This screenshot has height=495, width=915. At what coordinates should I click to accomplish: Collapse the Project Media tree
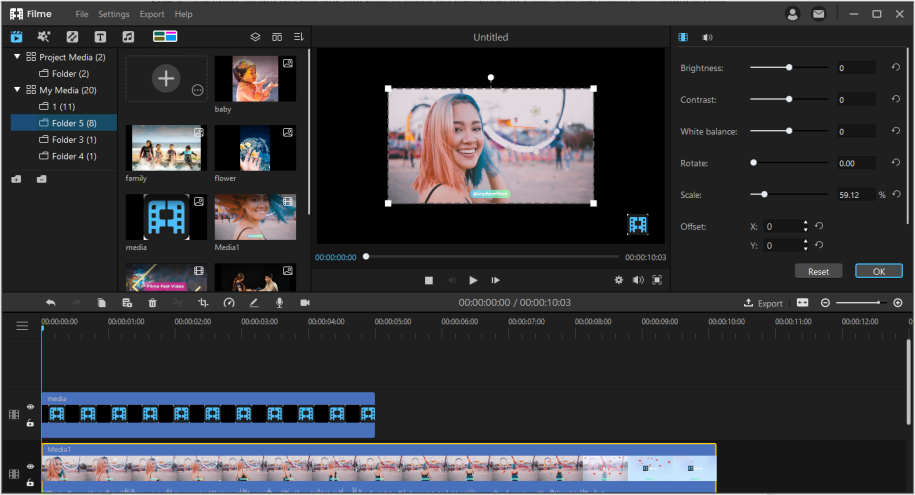tap(17, 57)
